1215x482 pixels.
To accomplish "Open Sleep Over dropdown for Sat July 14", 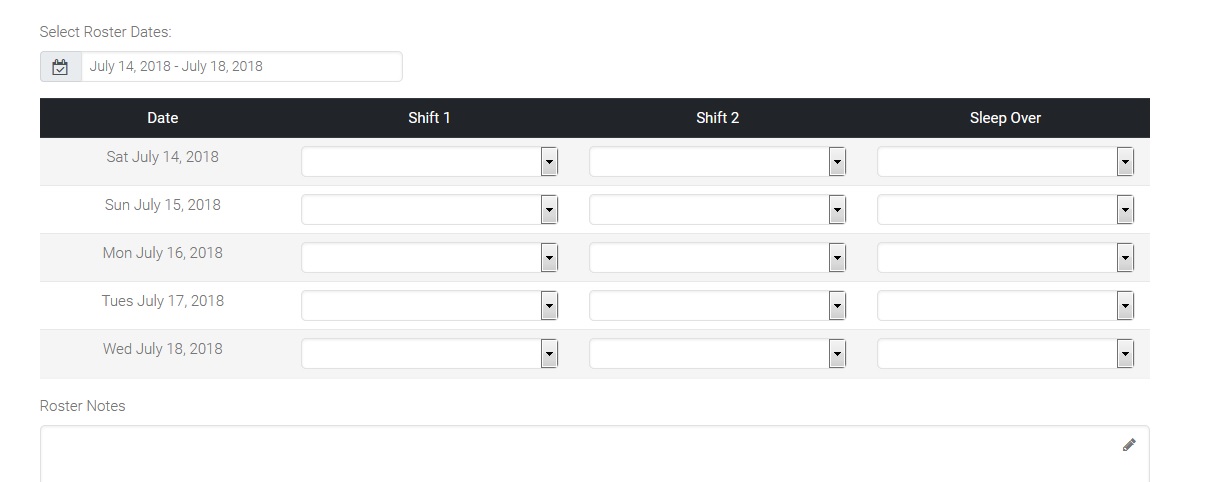I will point(1005,162).
